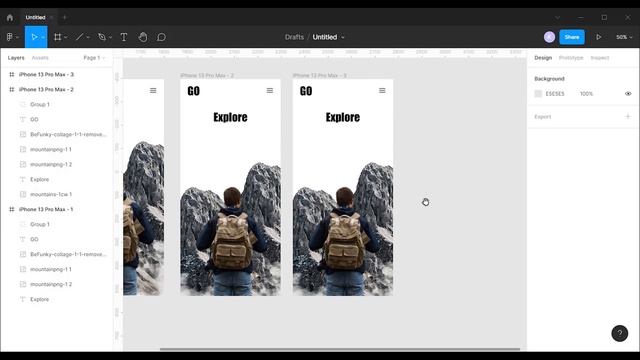Screen dimensions: 640x360
Task: Click the frame icon of iPhone 13 Pro Max - 3
Action: [11, 74]
